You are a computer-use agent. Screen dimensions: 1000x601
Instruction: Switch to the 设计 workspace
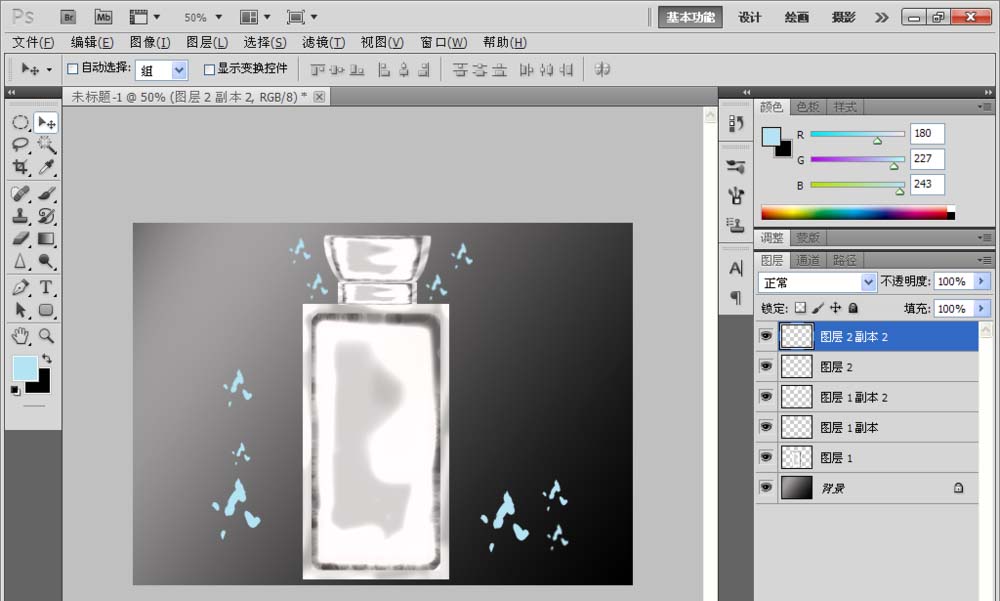(x=749, y=17)
